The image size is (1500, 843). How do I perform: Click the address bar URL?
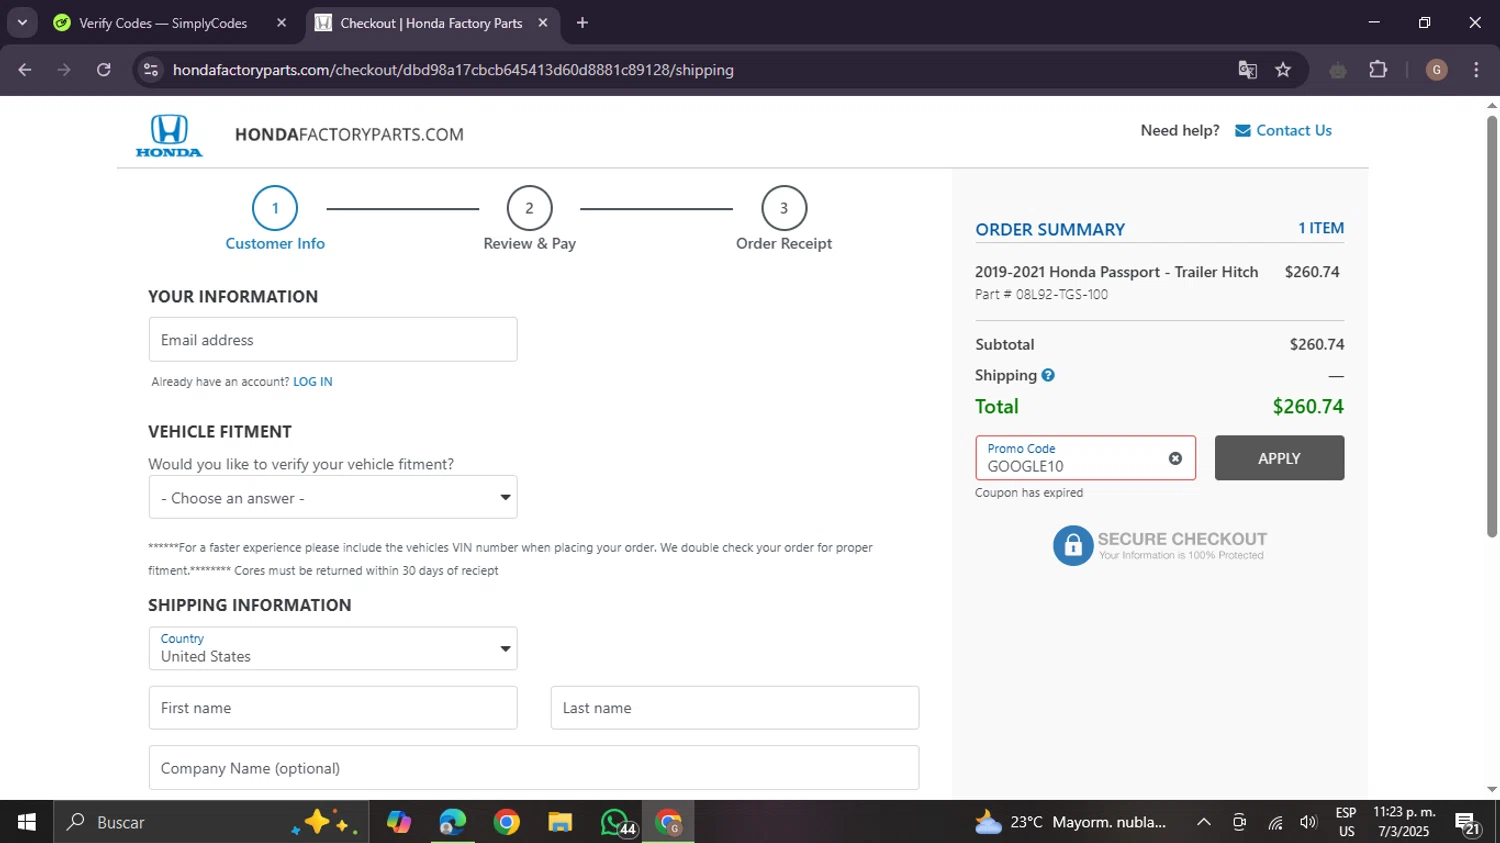[453, 70]
